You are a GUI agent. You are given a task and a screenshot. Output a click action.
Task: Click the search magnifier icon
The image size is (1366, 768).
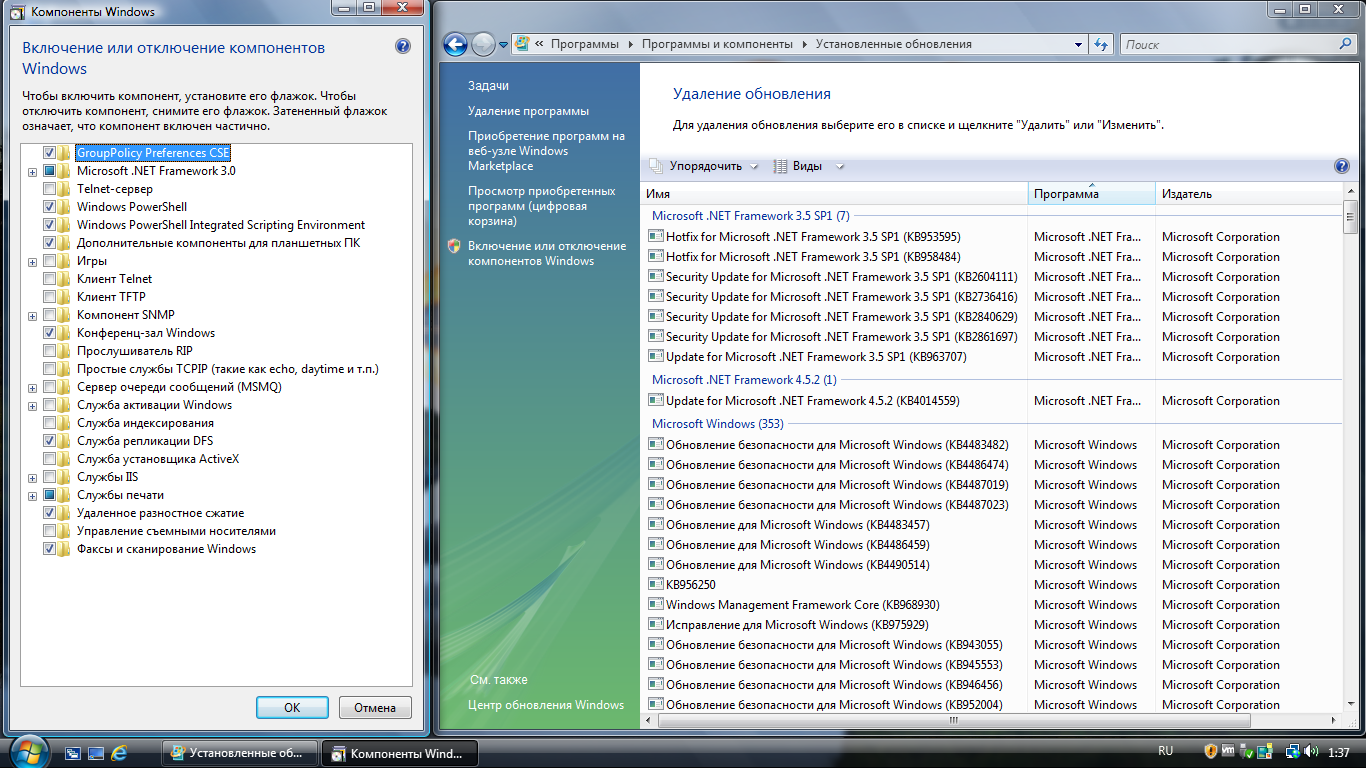(x=1345, y=44)
